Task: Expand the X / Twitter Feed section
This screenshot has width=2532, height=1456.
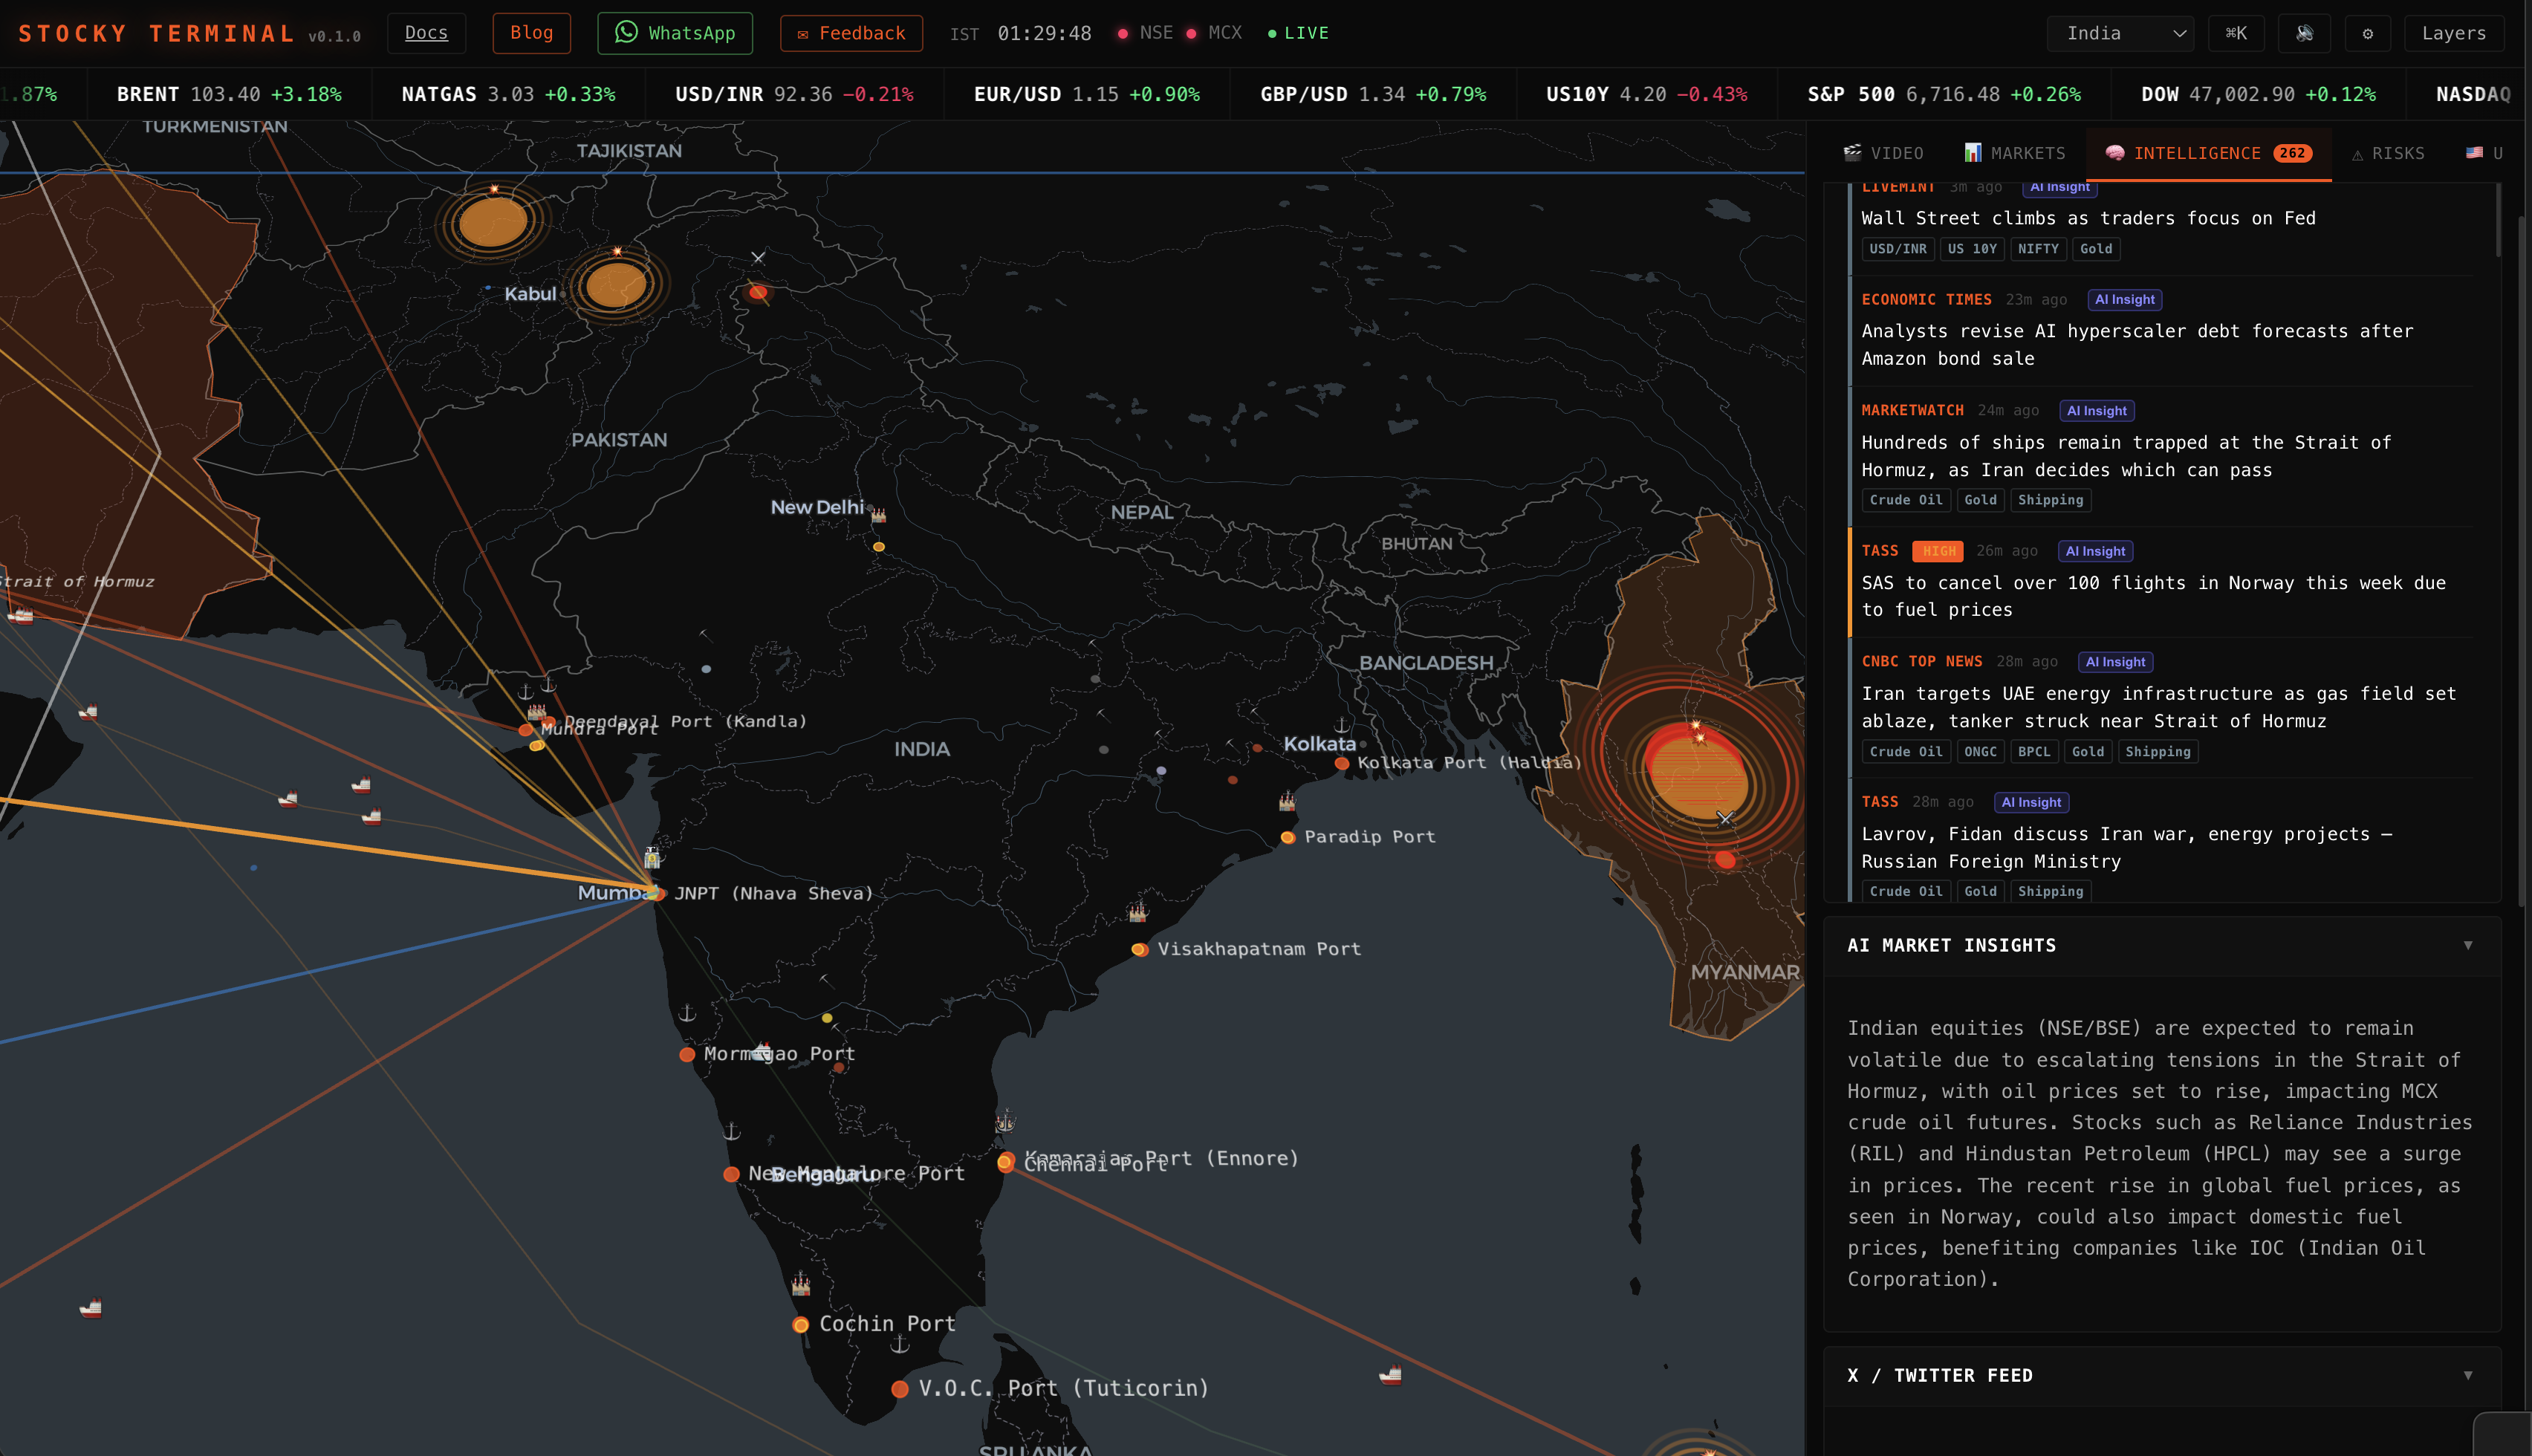Action: tap(2467, 1375)
